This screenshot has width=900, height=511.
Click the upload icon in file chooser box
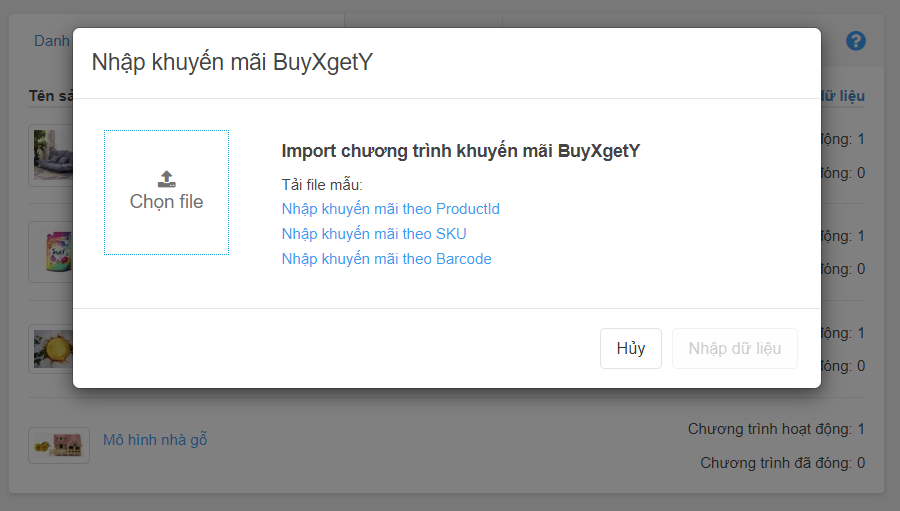[x=166, y=179]
